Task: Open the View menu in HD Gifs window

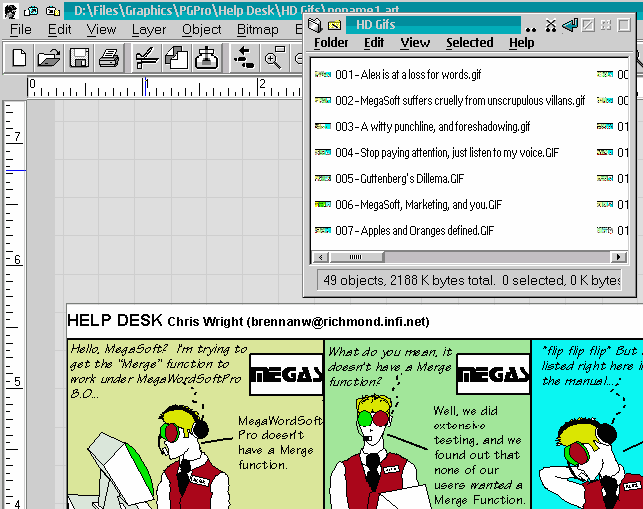Action: click(x=415, y=43)
